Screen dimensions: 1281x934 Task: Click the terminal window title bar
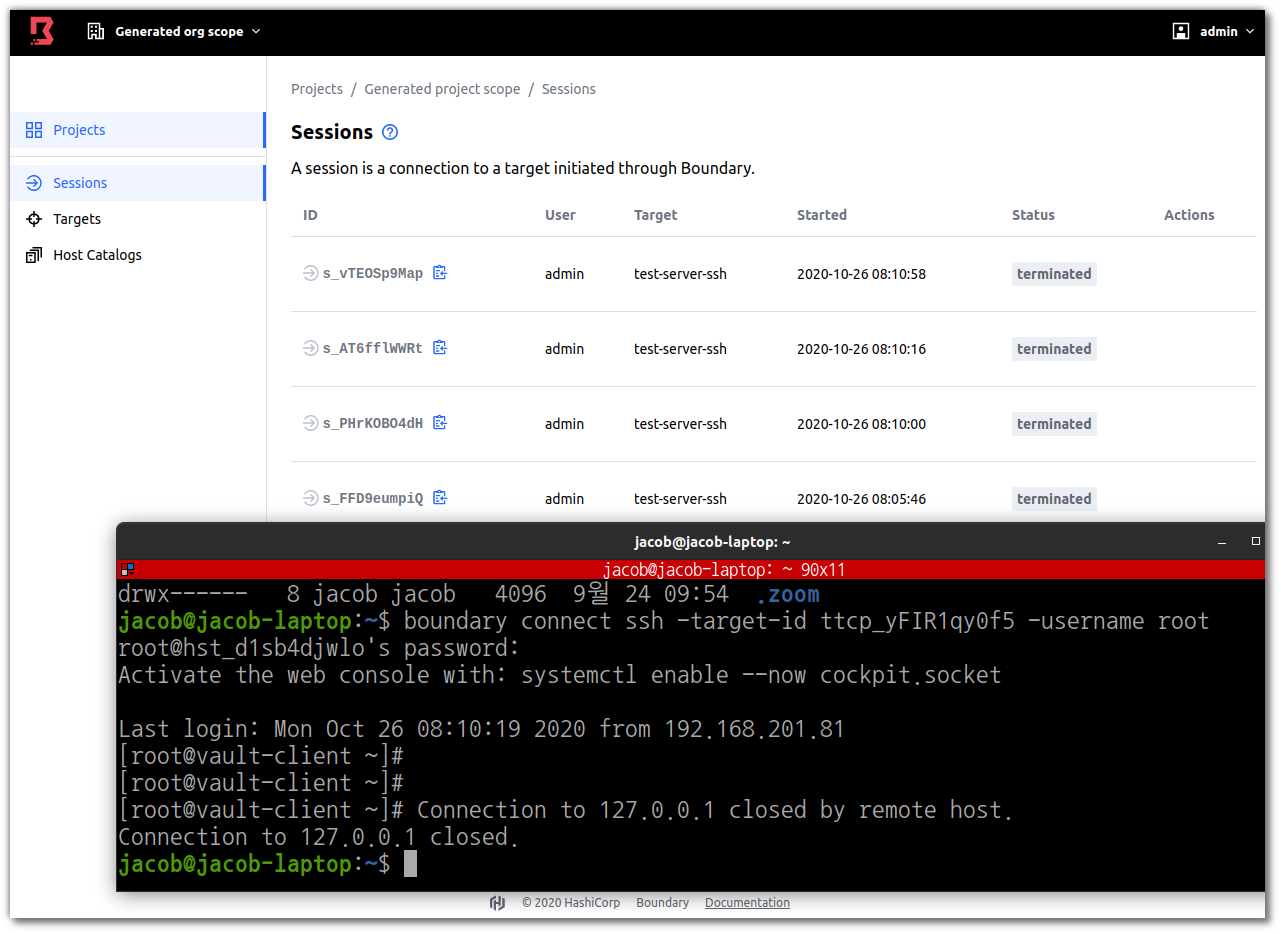(690, 541)
